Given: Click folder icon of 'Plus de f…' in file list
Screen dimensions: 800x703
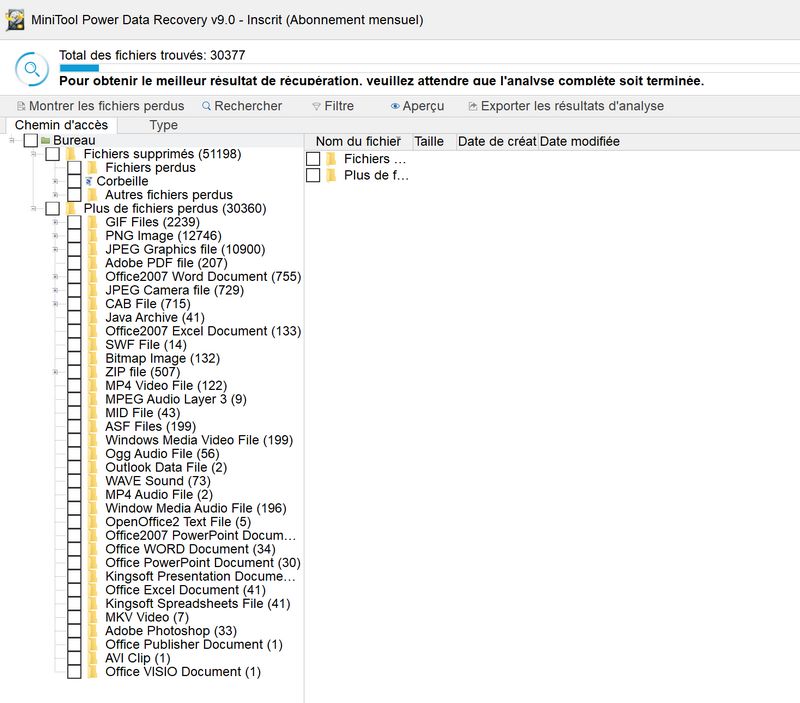Looking at the screenshot, I should (x=332, y=175).
